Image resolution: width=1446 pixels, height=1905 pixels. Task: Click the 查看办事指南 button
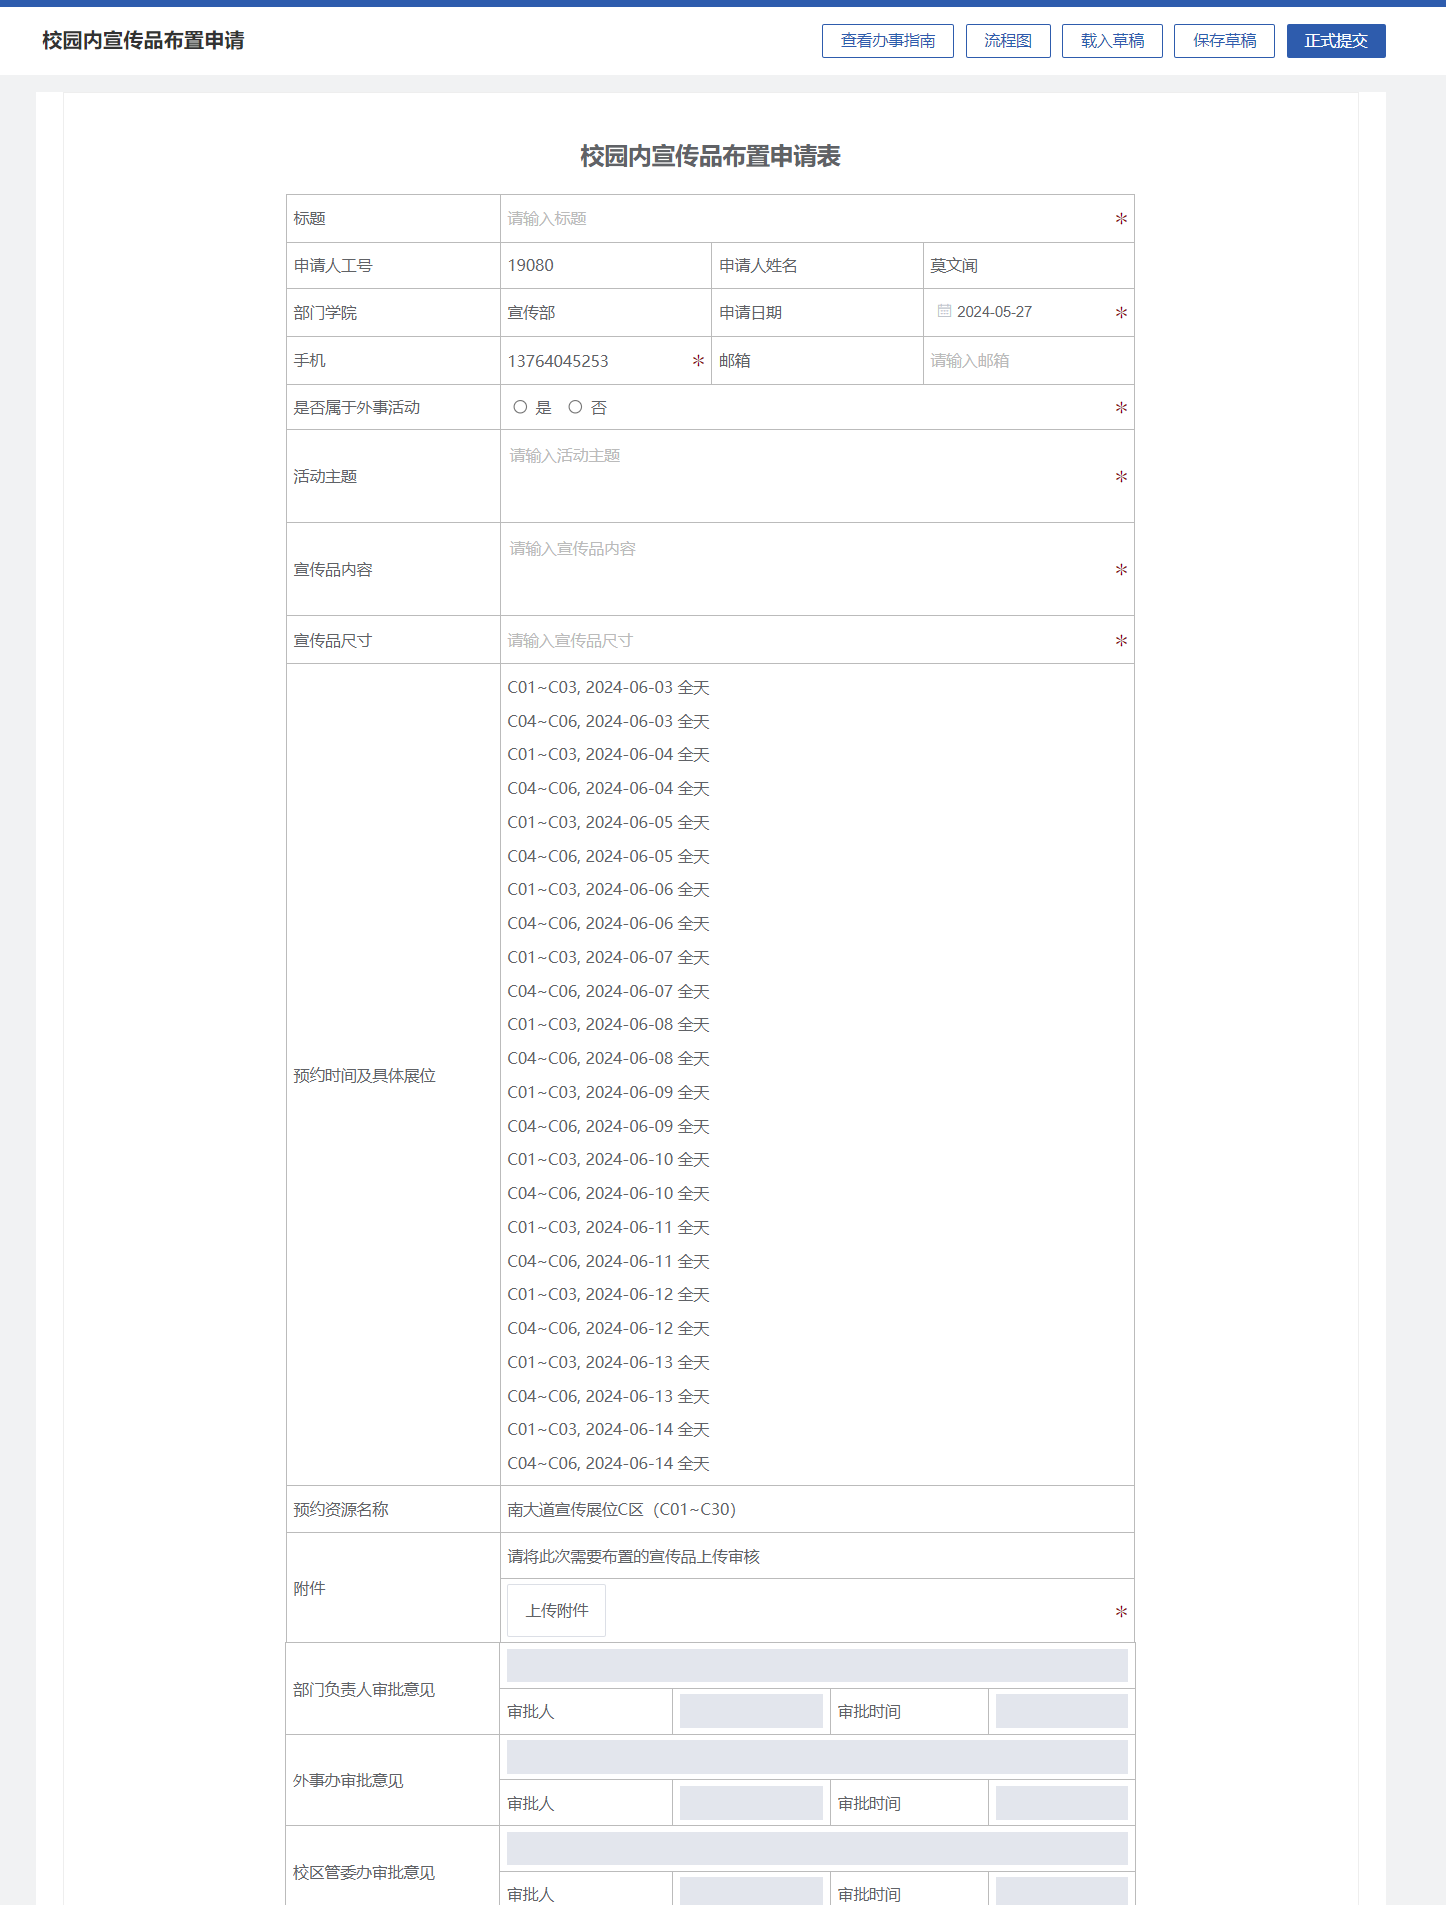[887, 41]
